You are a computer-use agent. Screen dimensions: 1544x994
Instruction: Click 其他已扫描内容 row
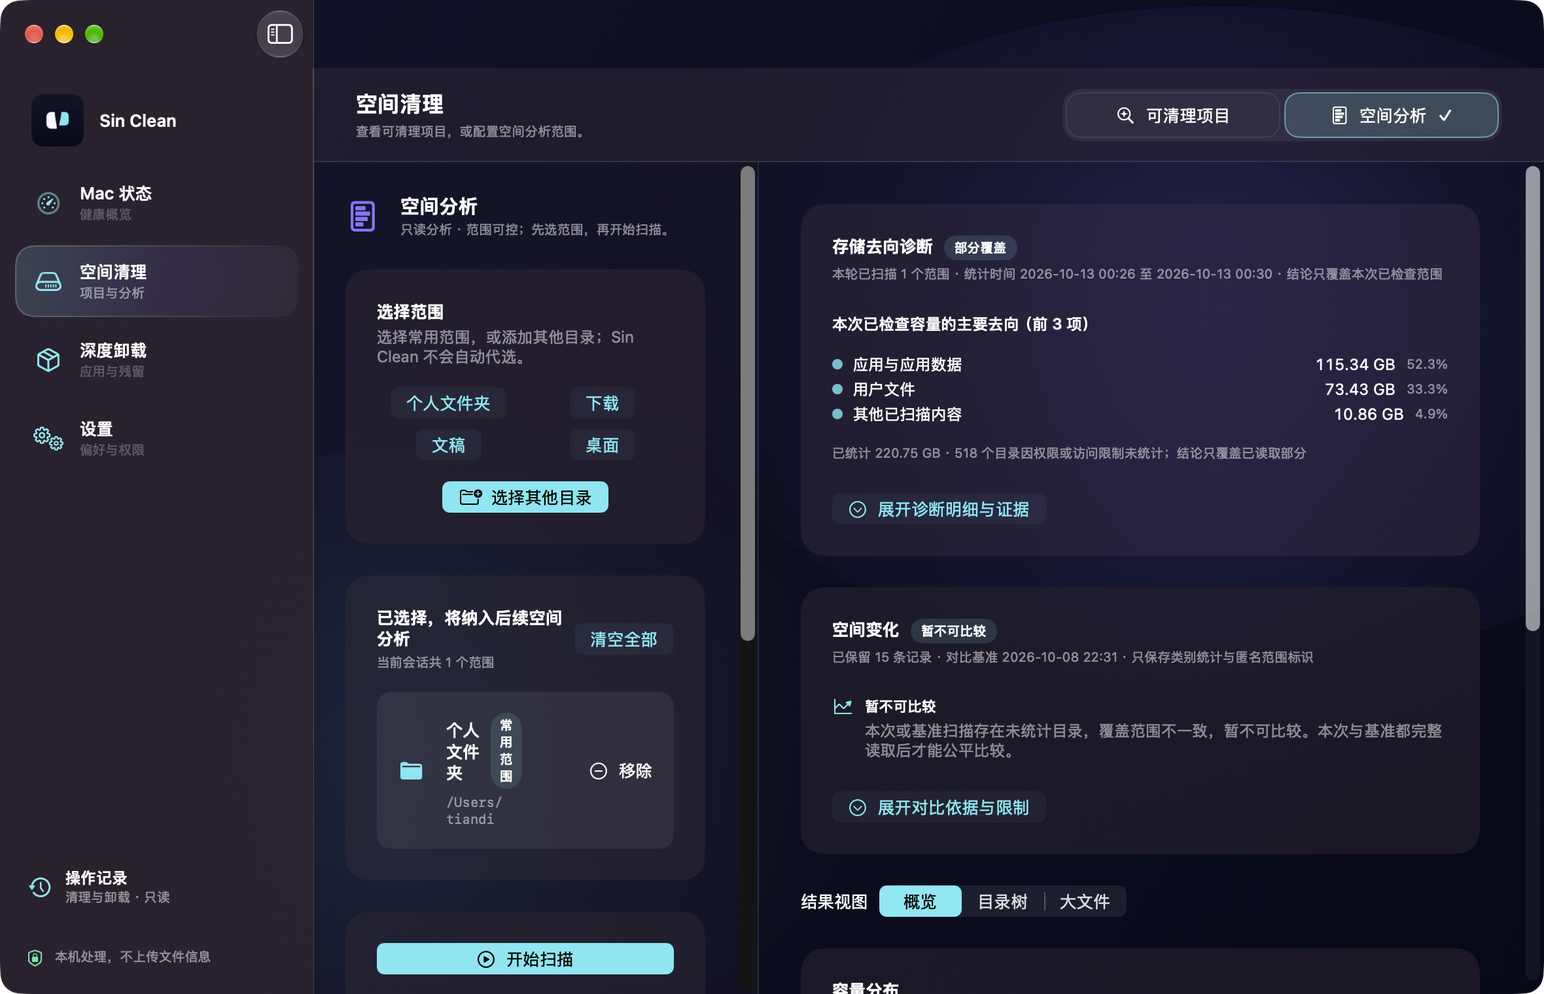(x=1140, y=414)
